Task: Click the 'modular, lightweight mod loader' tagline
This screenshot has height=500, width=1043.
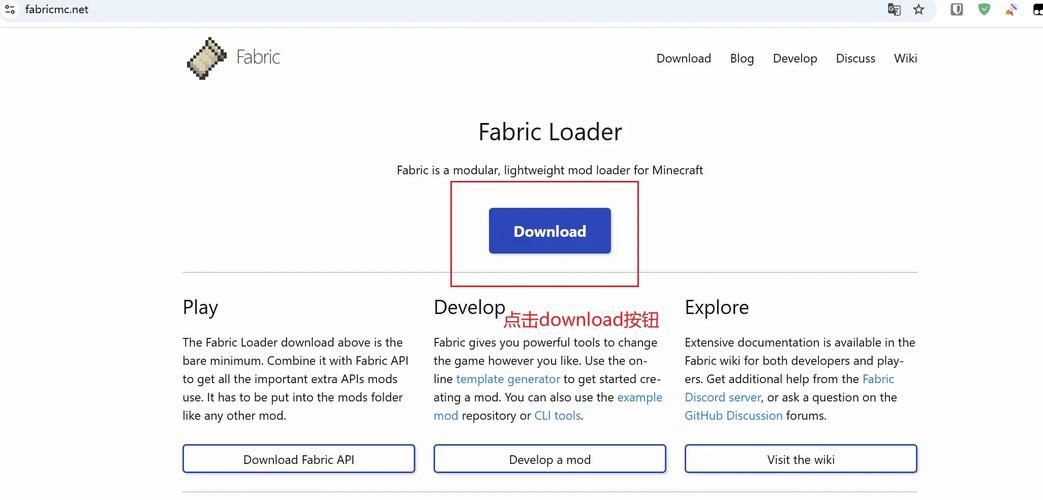Action: point(549,170)
